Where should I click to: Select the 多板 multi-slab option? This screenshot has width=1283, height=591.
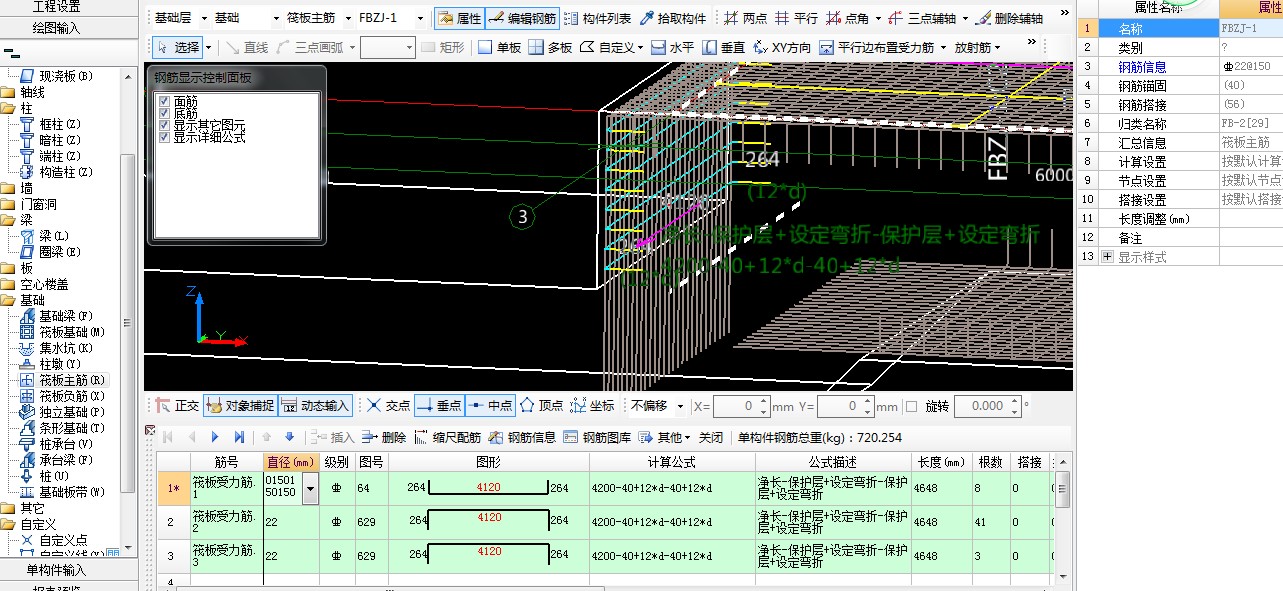(550, 47)
